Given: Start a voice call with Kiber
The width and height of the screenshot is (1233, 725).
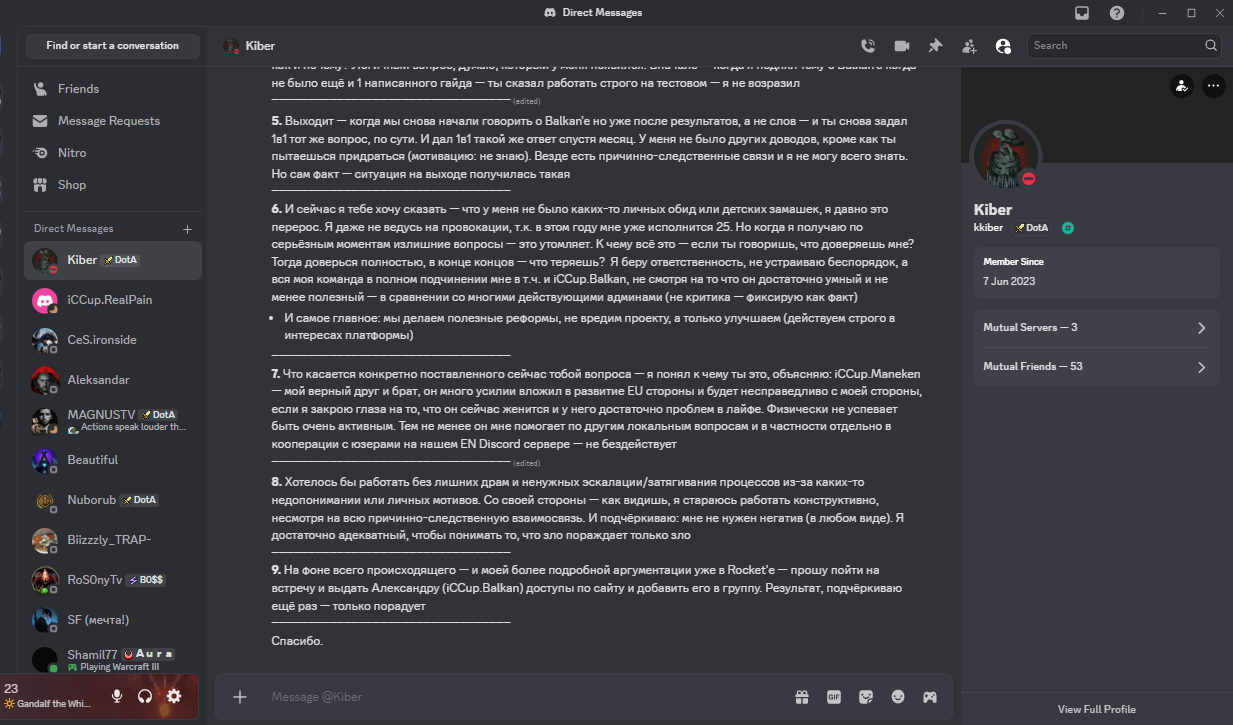Looking at the screenshot, I should (x=867, y=46).
